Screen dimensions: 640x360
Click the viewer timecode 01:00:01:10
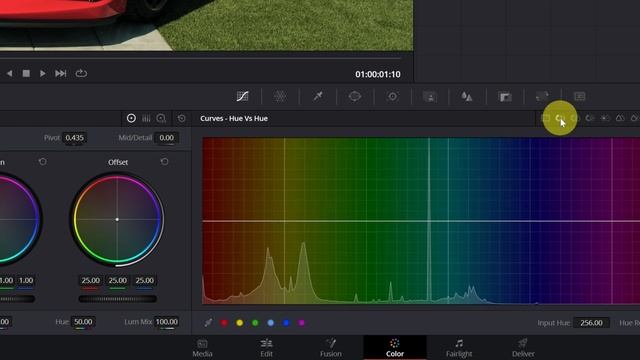[378, 74]
